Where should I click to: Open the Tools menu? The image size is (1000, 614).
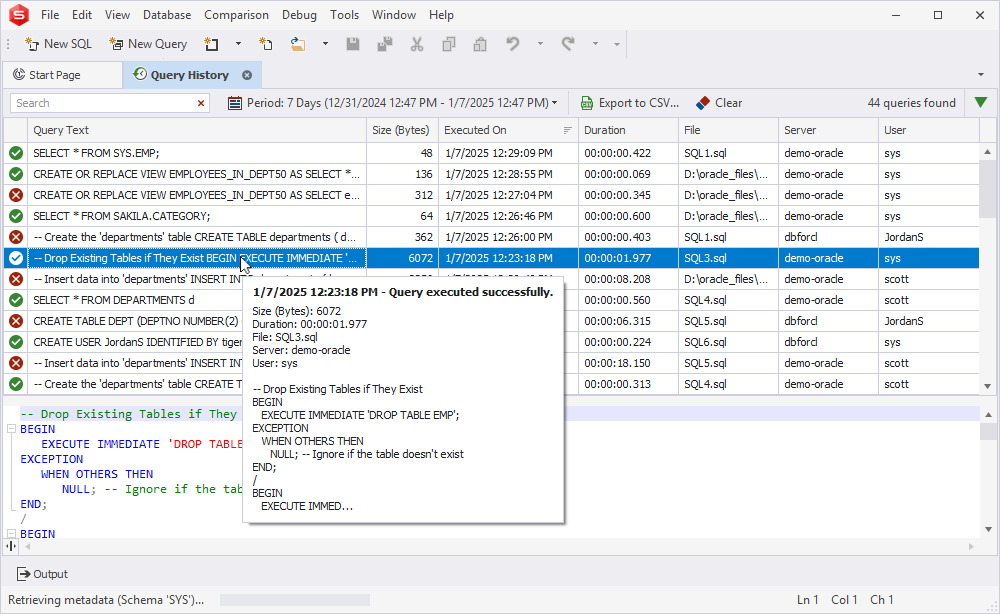coord(344,15)
